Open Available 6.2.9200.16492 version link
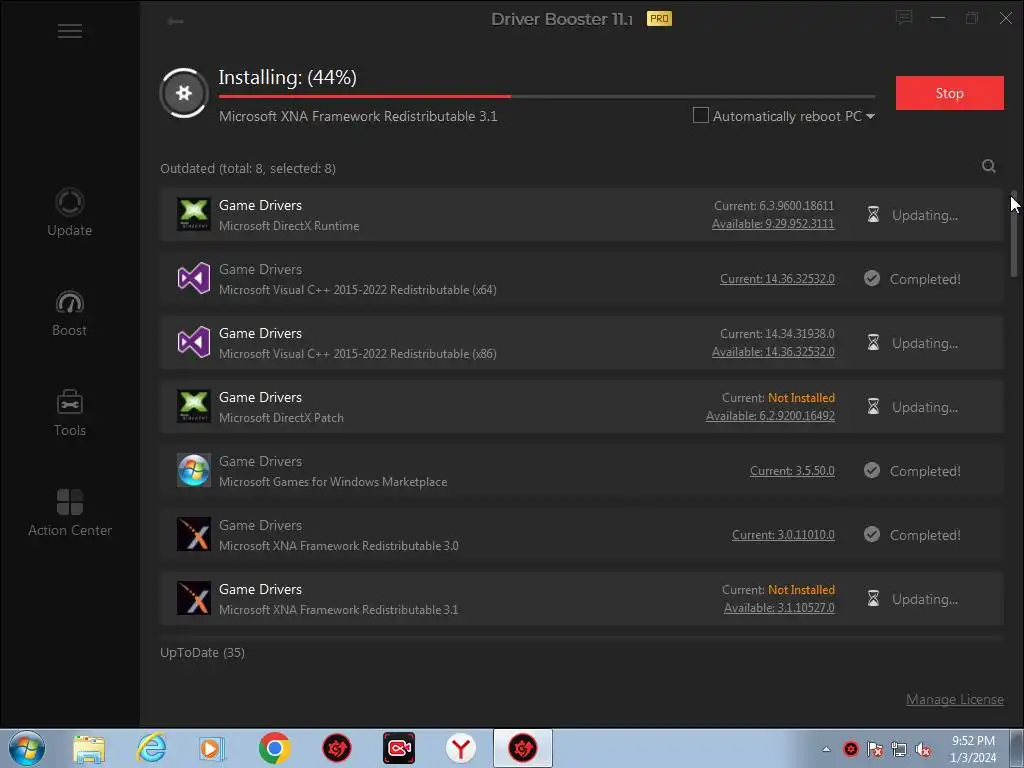 [770, 416]
